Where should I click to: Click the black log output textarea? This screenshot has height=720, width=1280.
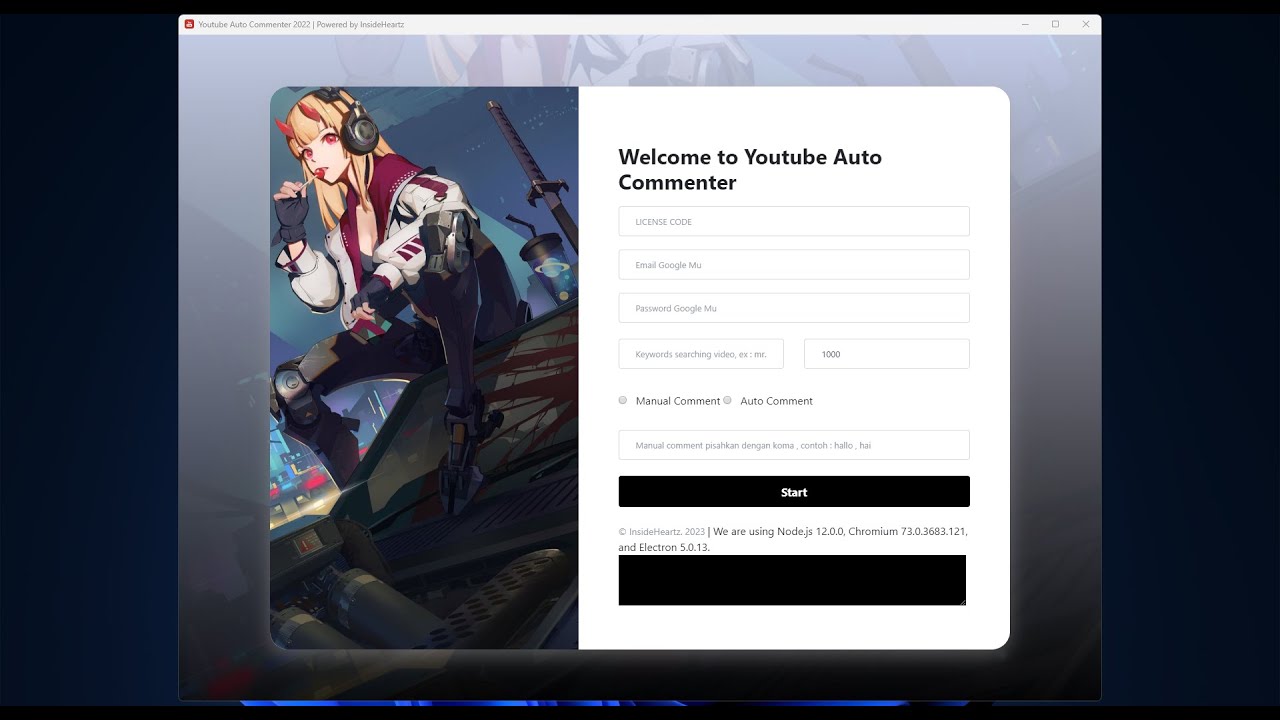tap(792, 580)
